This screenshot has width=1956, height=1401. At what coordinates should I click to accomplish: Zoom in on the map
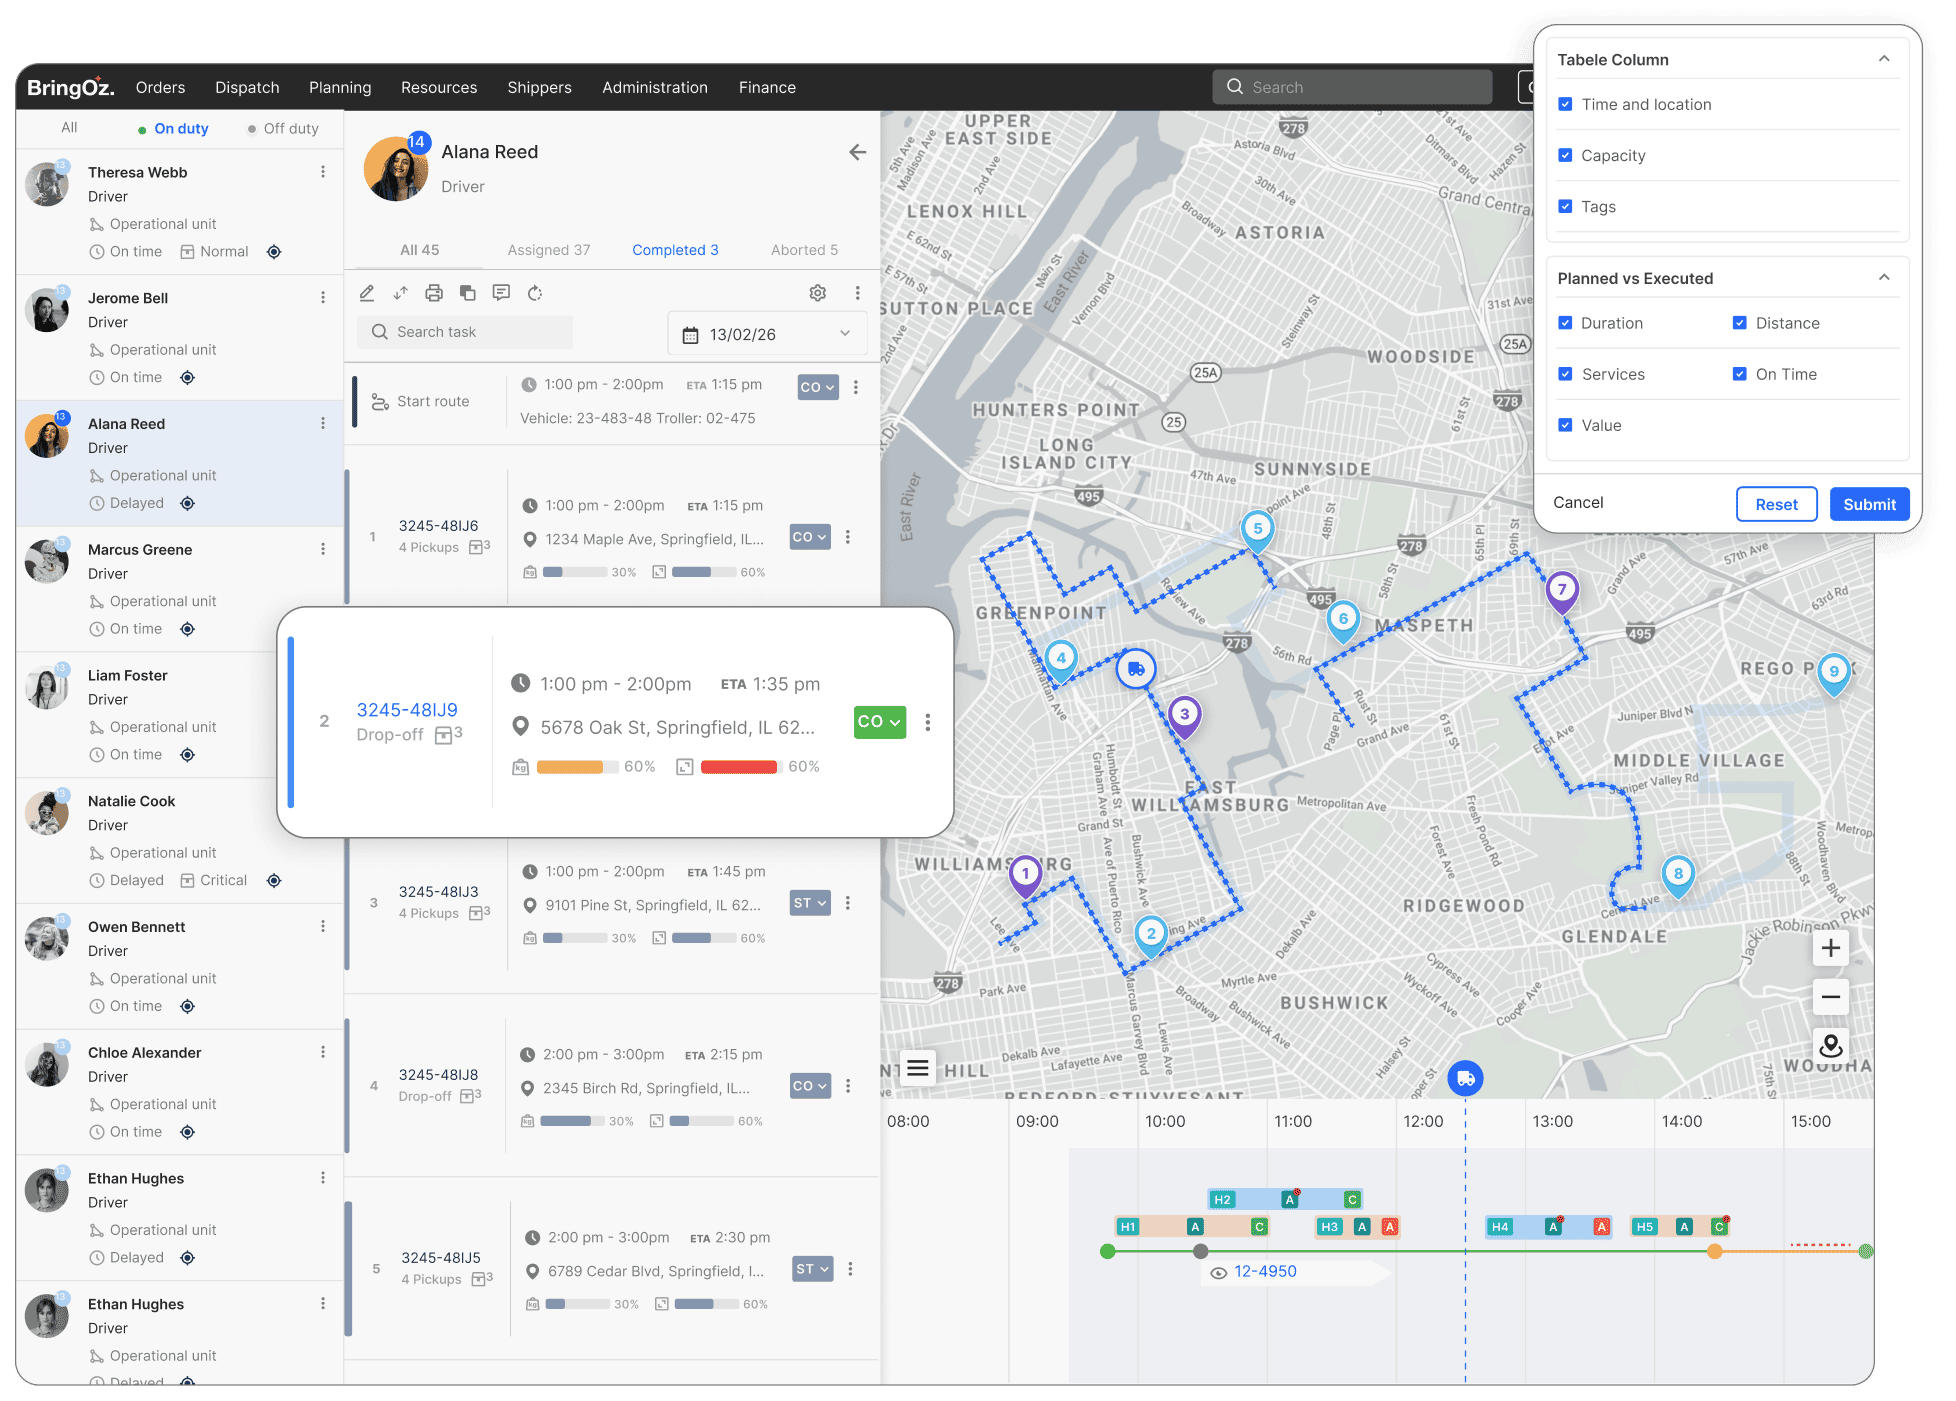(1830, 948)
